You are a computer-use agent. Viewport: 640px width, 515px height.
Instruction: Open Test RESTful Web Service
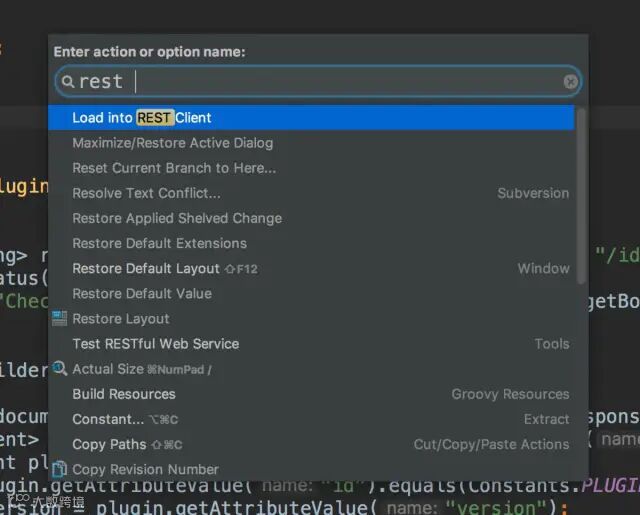point(311,344)
